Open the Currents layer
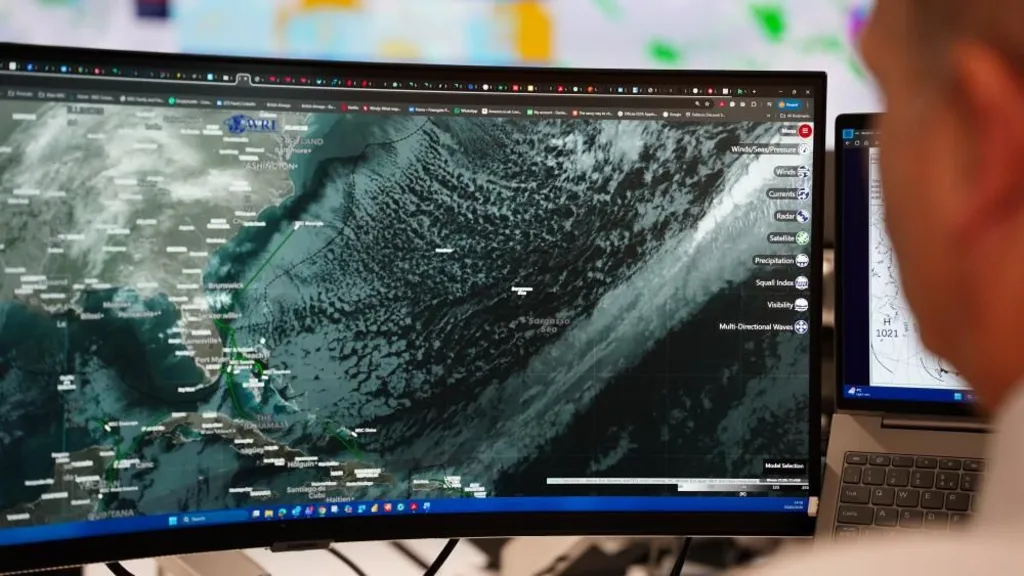 802,194
